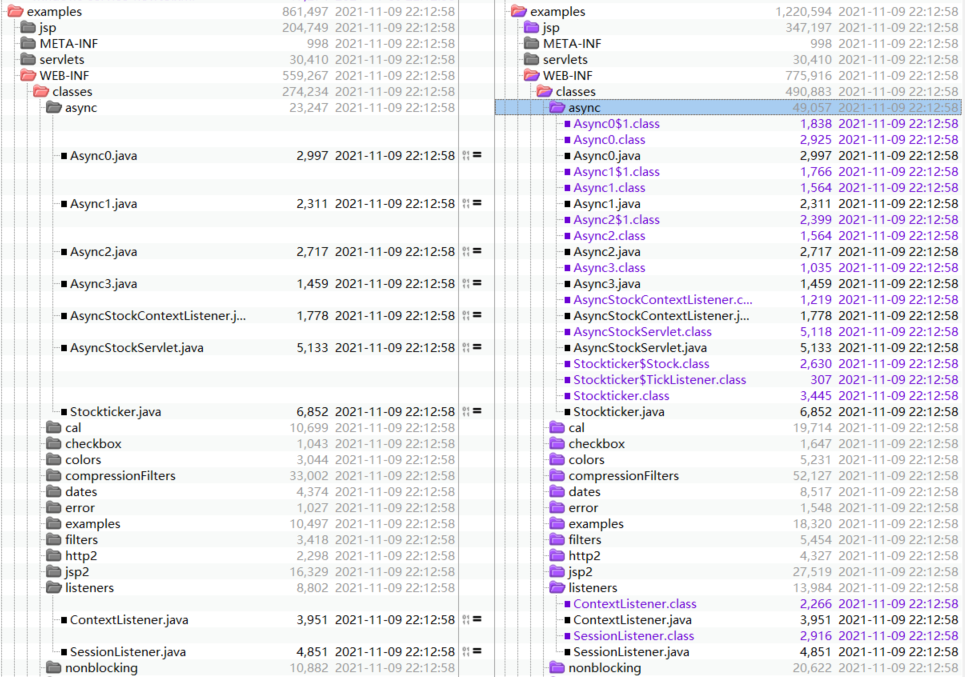Select Stockticker.java in the left pane
Screen dimensions: 965x677
116,412
